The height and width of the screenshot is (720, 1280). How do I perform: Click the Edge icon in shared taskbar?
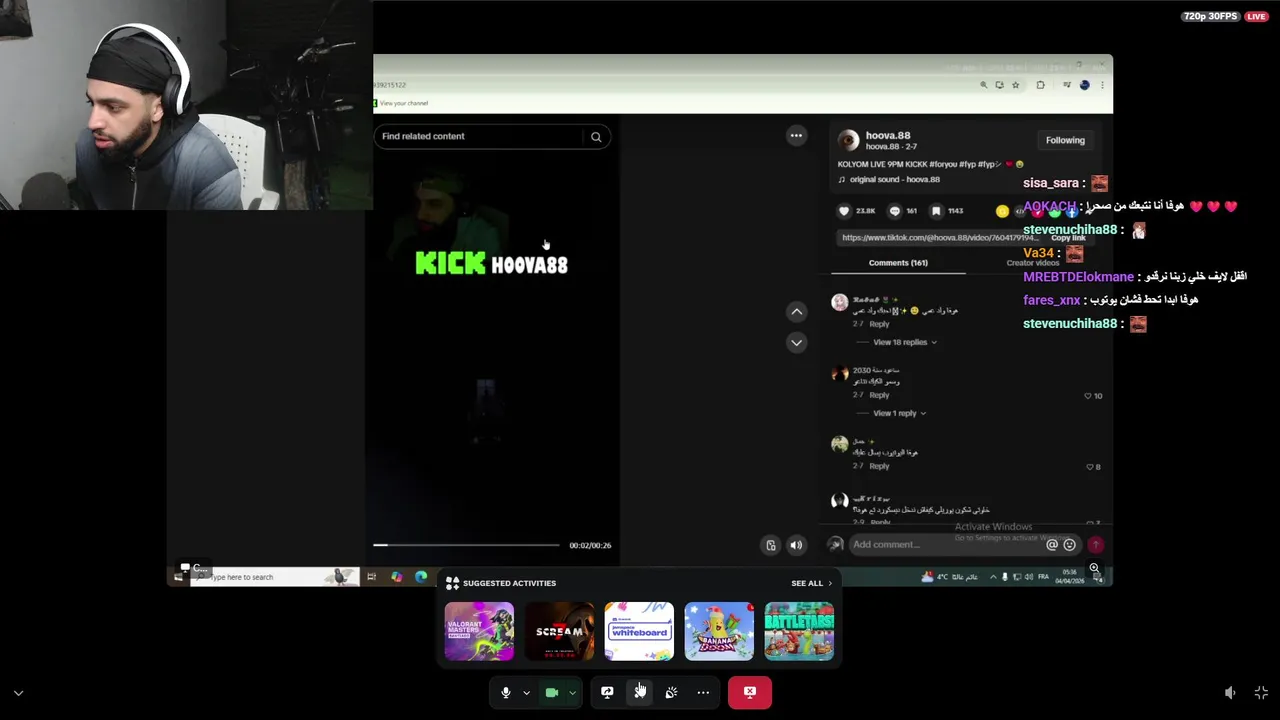421,577
